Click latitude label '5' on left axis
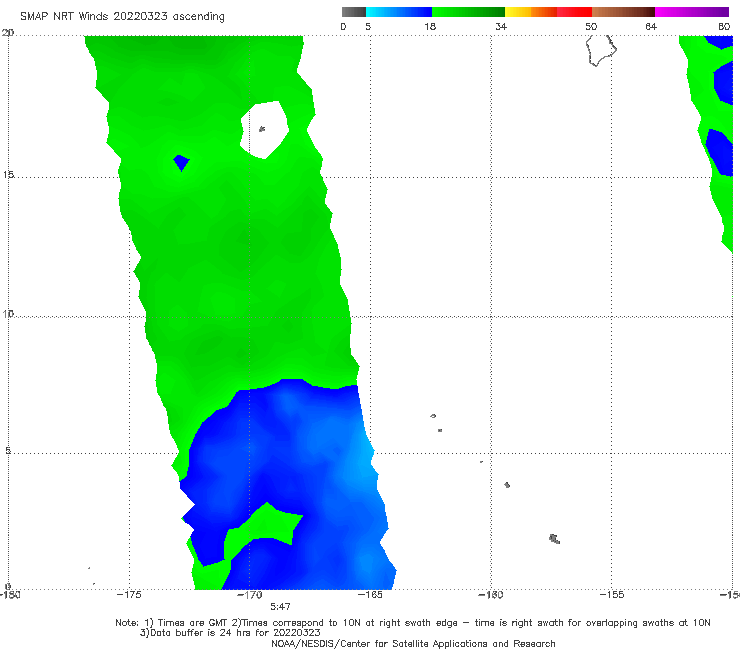Screen dimensions: 740x650 click(x=8, y=450)
